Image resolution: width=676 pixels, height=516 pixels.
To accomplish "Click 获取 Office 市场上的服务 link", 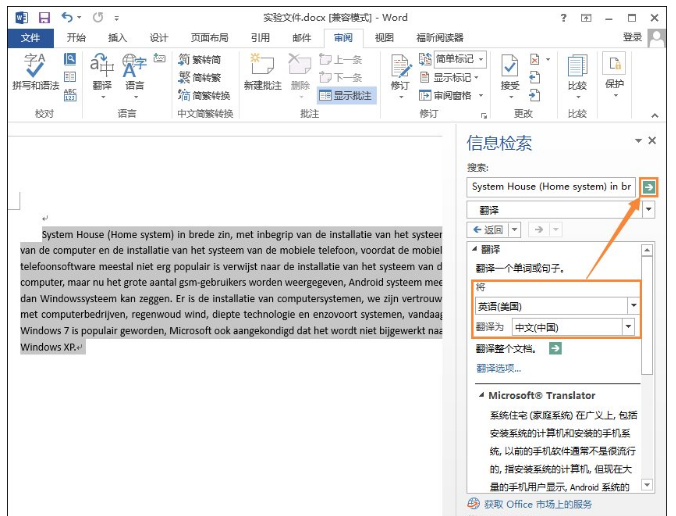I will [538, 503].
